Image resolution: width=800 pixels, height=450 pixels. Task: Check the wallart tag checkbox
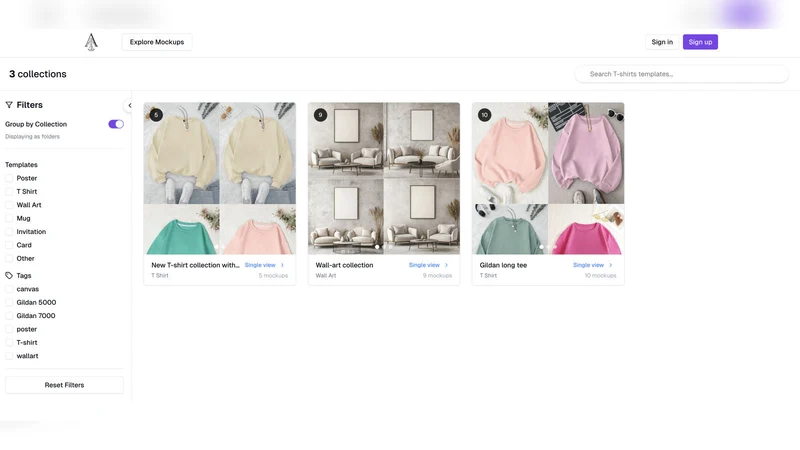coord(9,356)
